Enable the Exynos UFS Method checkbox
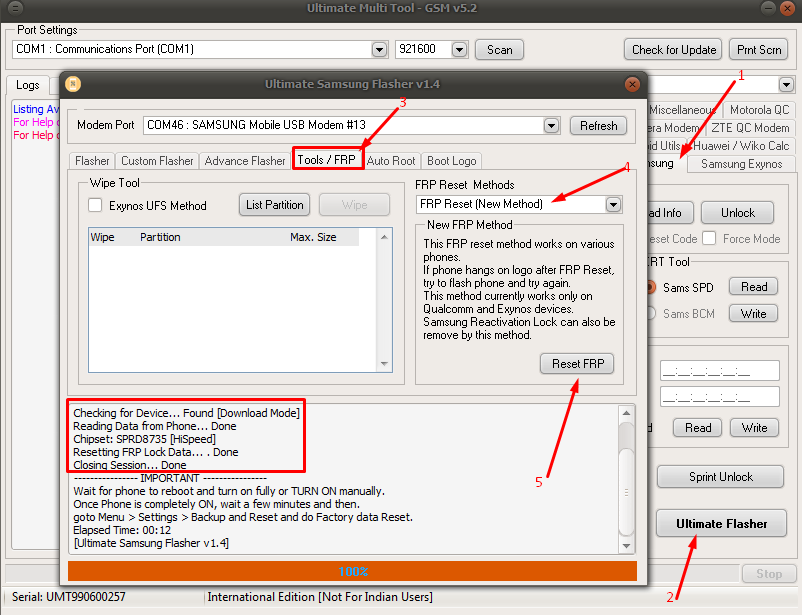 pyautogui.click(x=95, y=205)
